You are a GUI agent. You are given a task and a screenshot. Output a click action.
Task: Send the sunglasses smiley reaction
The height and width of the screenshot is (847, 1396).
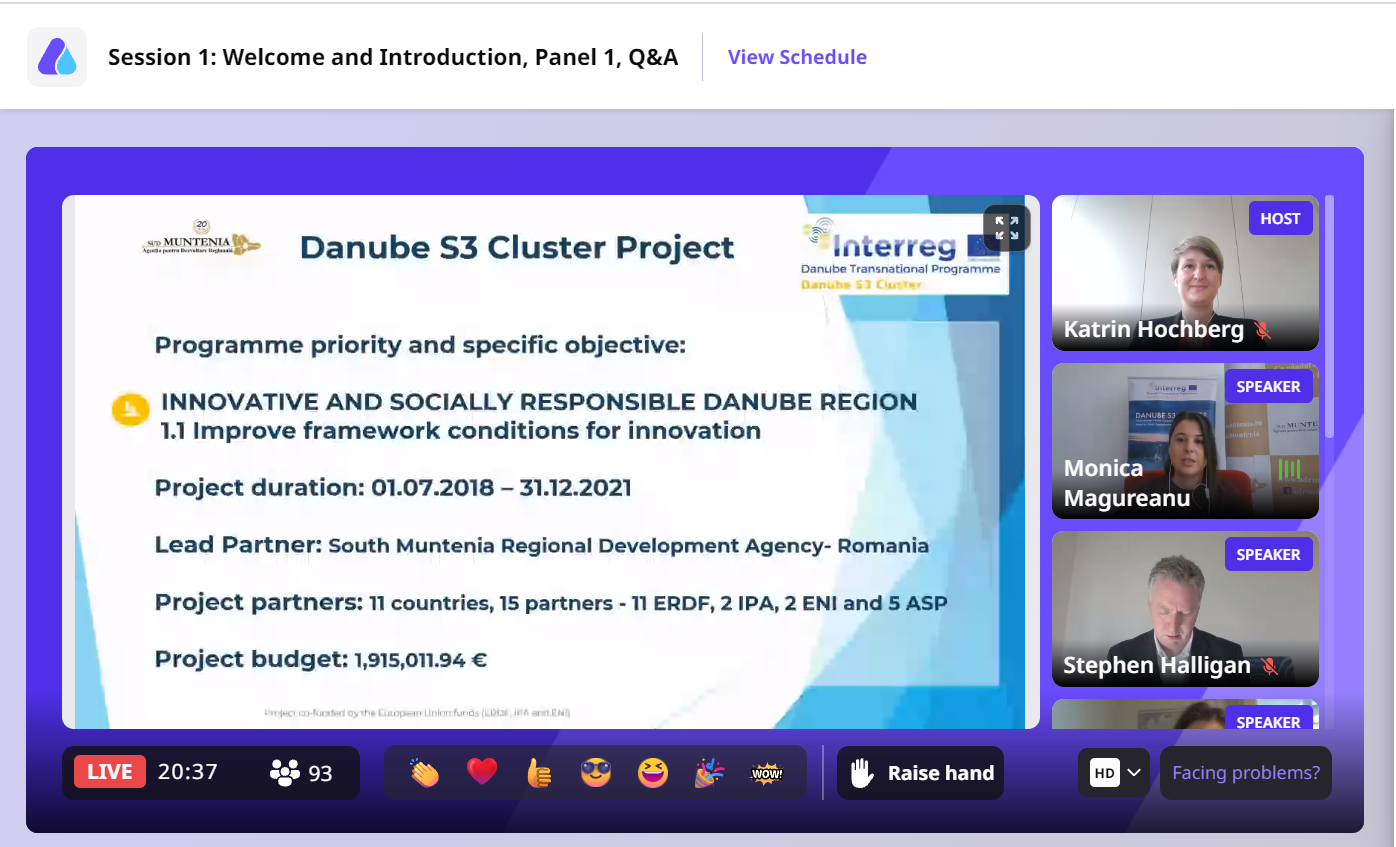(596, 772)
